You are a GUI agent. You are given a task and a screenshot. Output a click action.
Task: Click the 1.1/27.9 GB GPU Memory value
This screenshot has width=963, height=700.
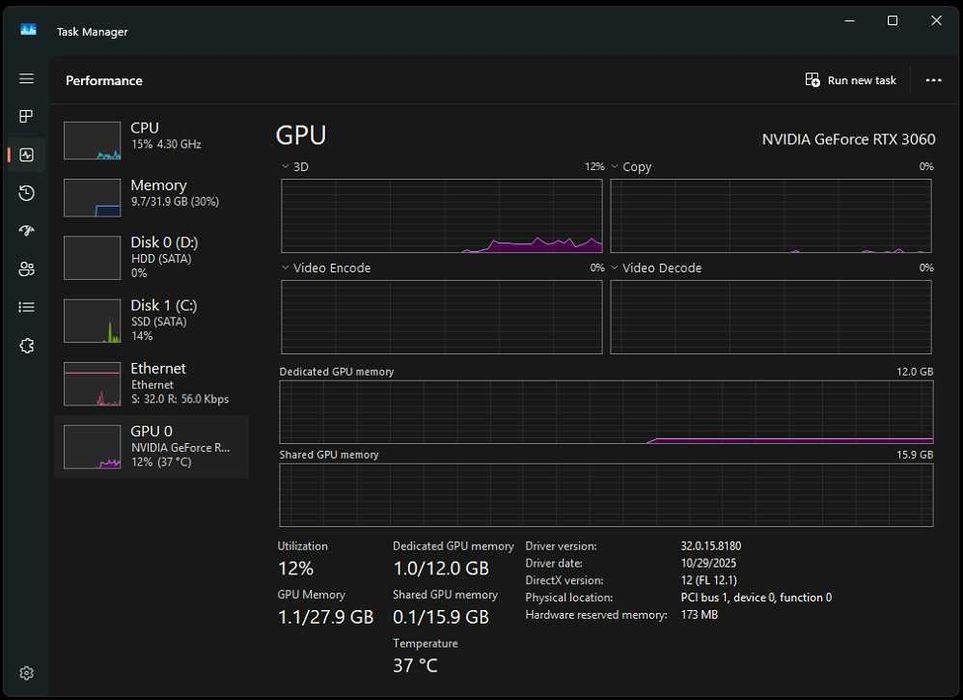click(x=326, y=617)
